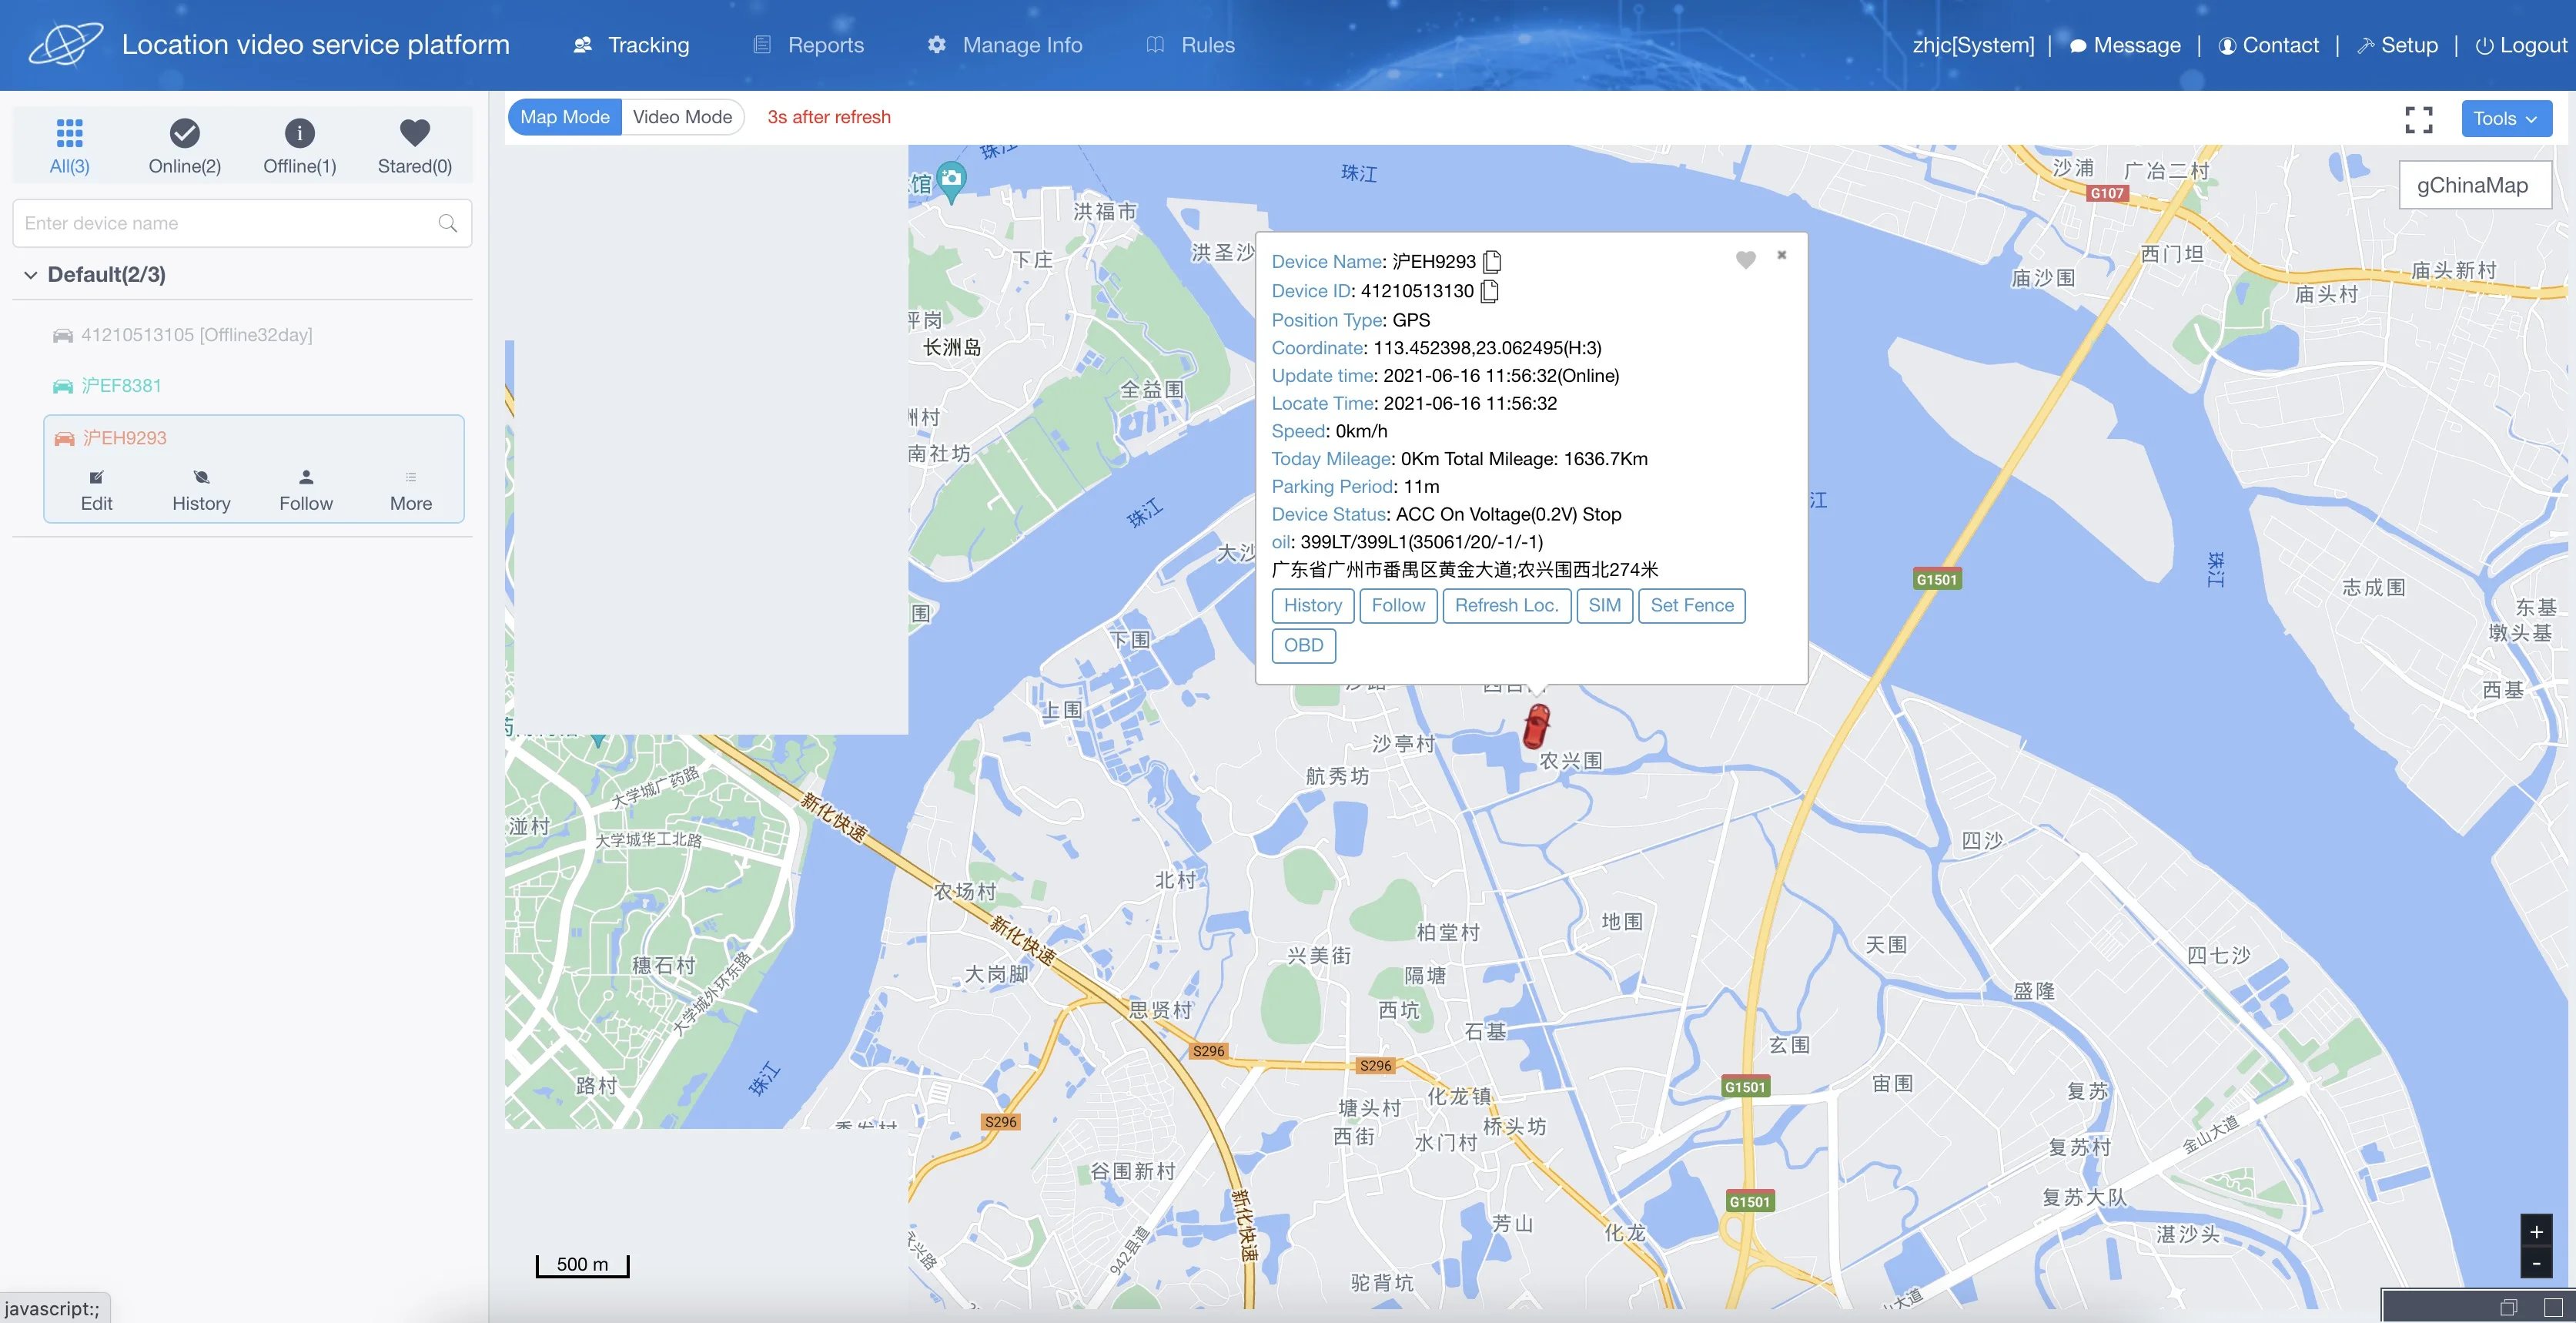Screen dimensions: 2576x1323
Task: Switch to Video Mode
Action: [682, 117]
